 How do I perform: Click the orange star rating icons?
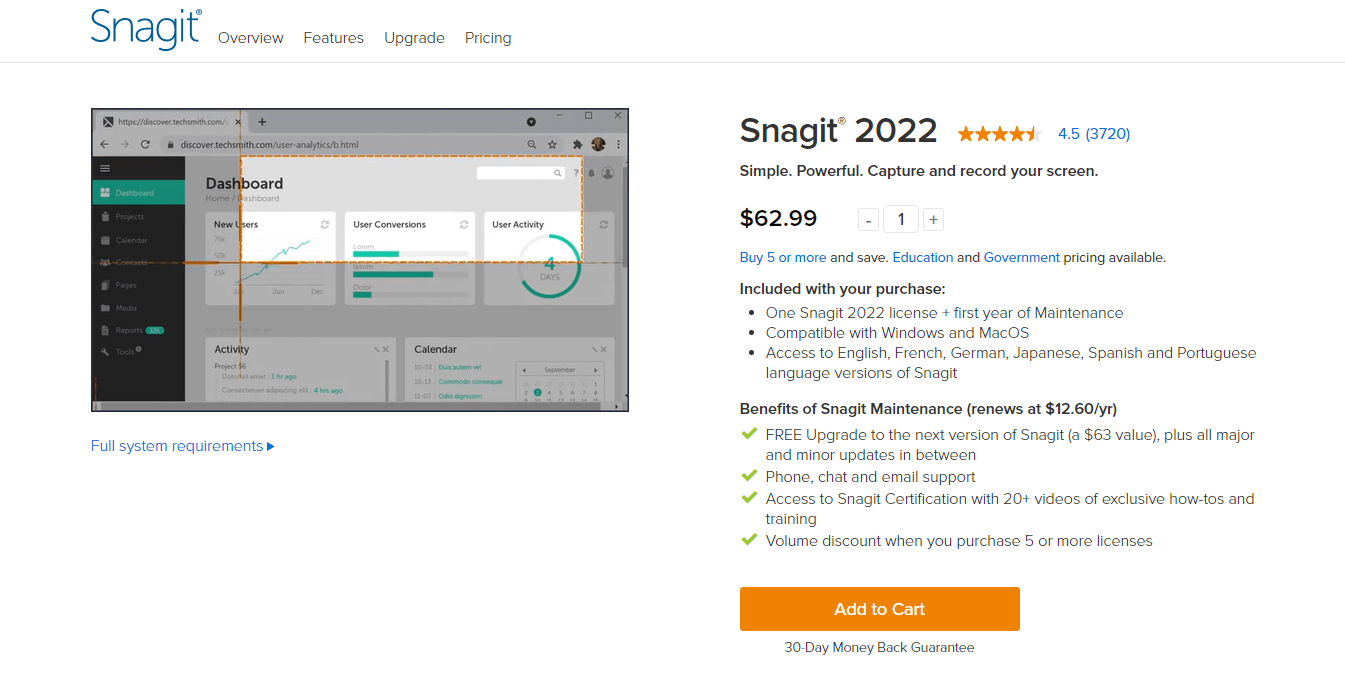1000,134
